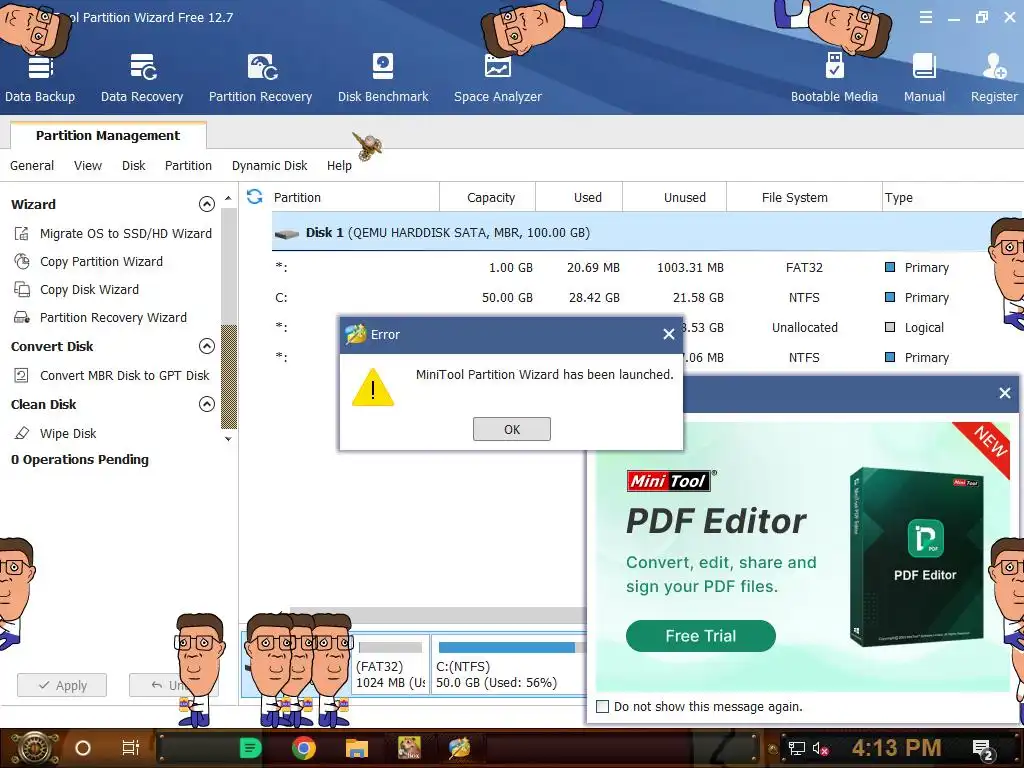The image size is (1024, 768).
Task: Open the Dynamic Disk menu
Action: click(269, 165)
